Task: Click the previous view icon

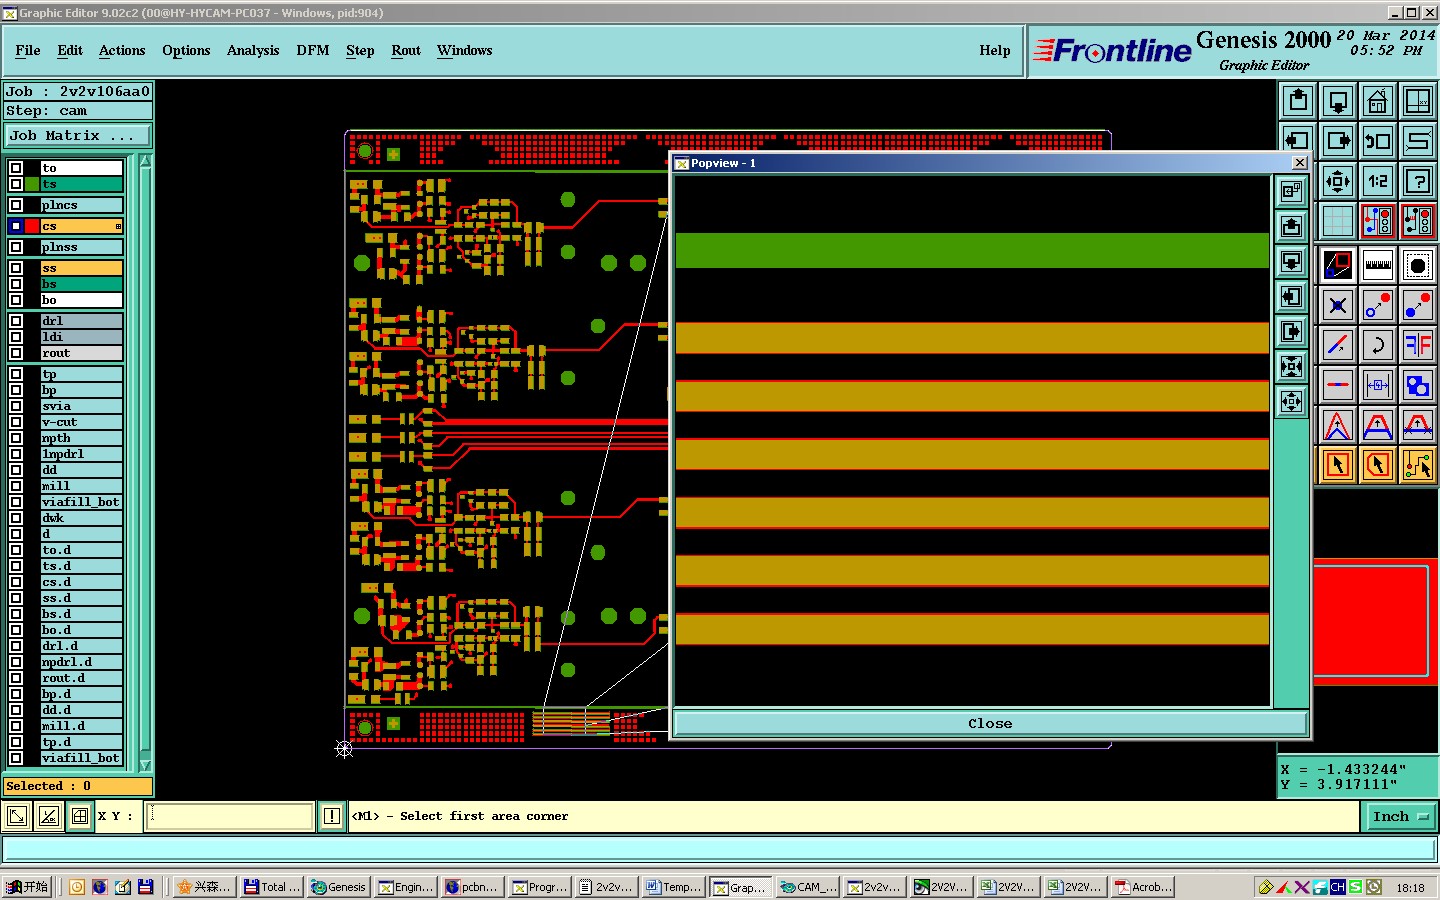Action: [1378, 141]
